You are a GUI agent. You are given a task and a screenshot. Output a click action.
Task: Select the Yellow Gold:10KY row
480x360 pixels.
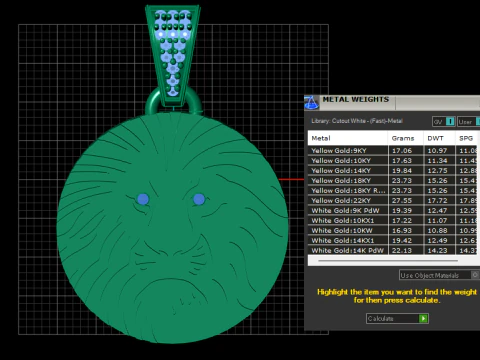[x=392, y=160]
